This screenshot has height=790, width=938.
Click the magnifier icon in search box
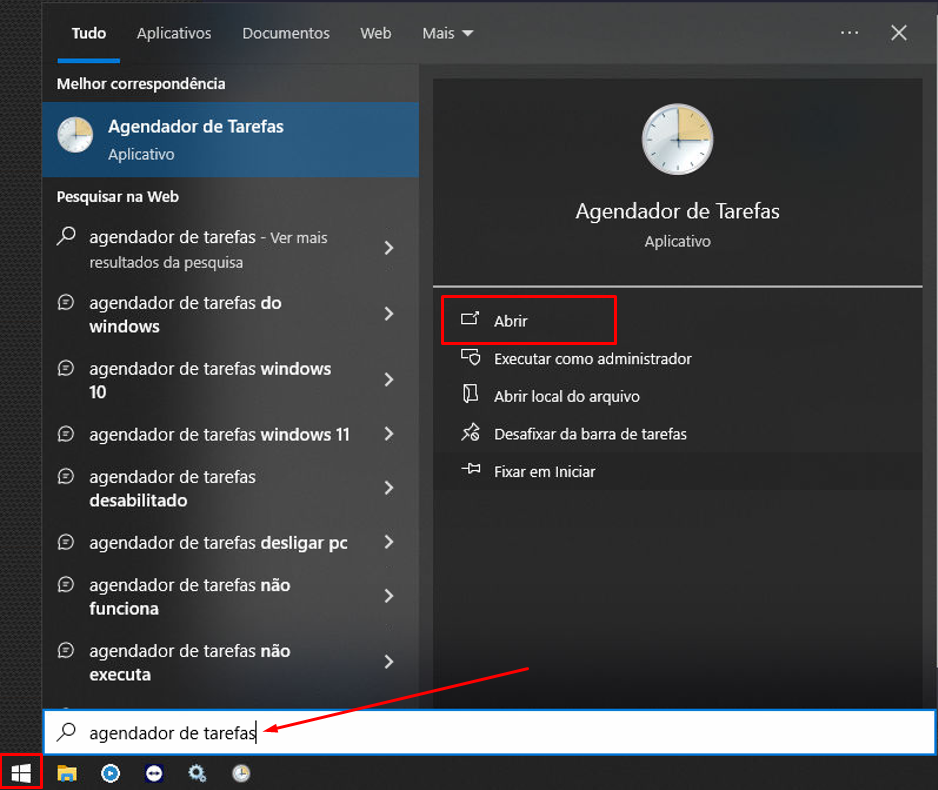[66, 731]
